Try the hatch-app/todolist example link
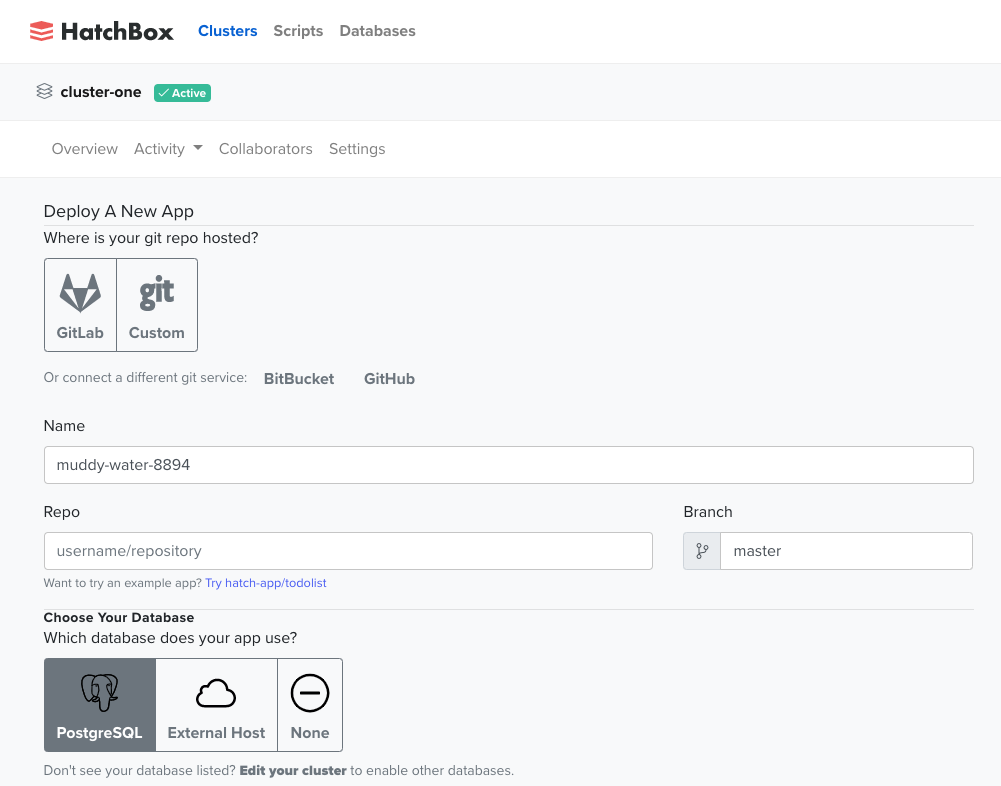 266,583
